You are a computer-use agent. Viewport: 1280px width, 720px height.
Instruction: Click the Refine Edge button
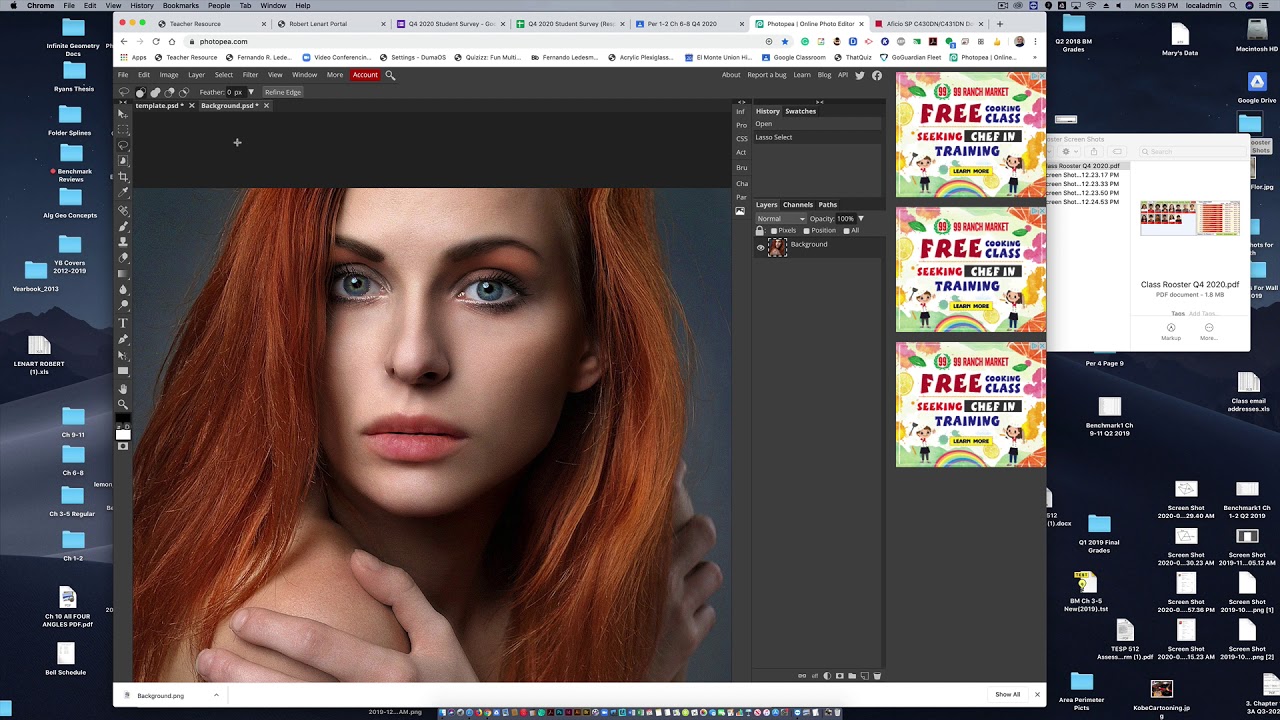pyautogui.click(x=283, y=92)
